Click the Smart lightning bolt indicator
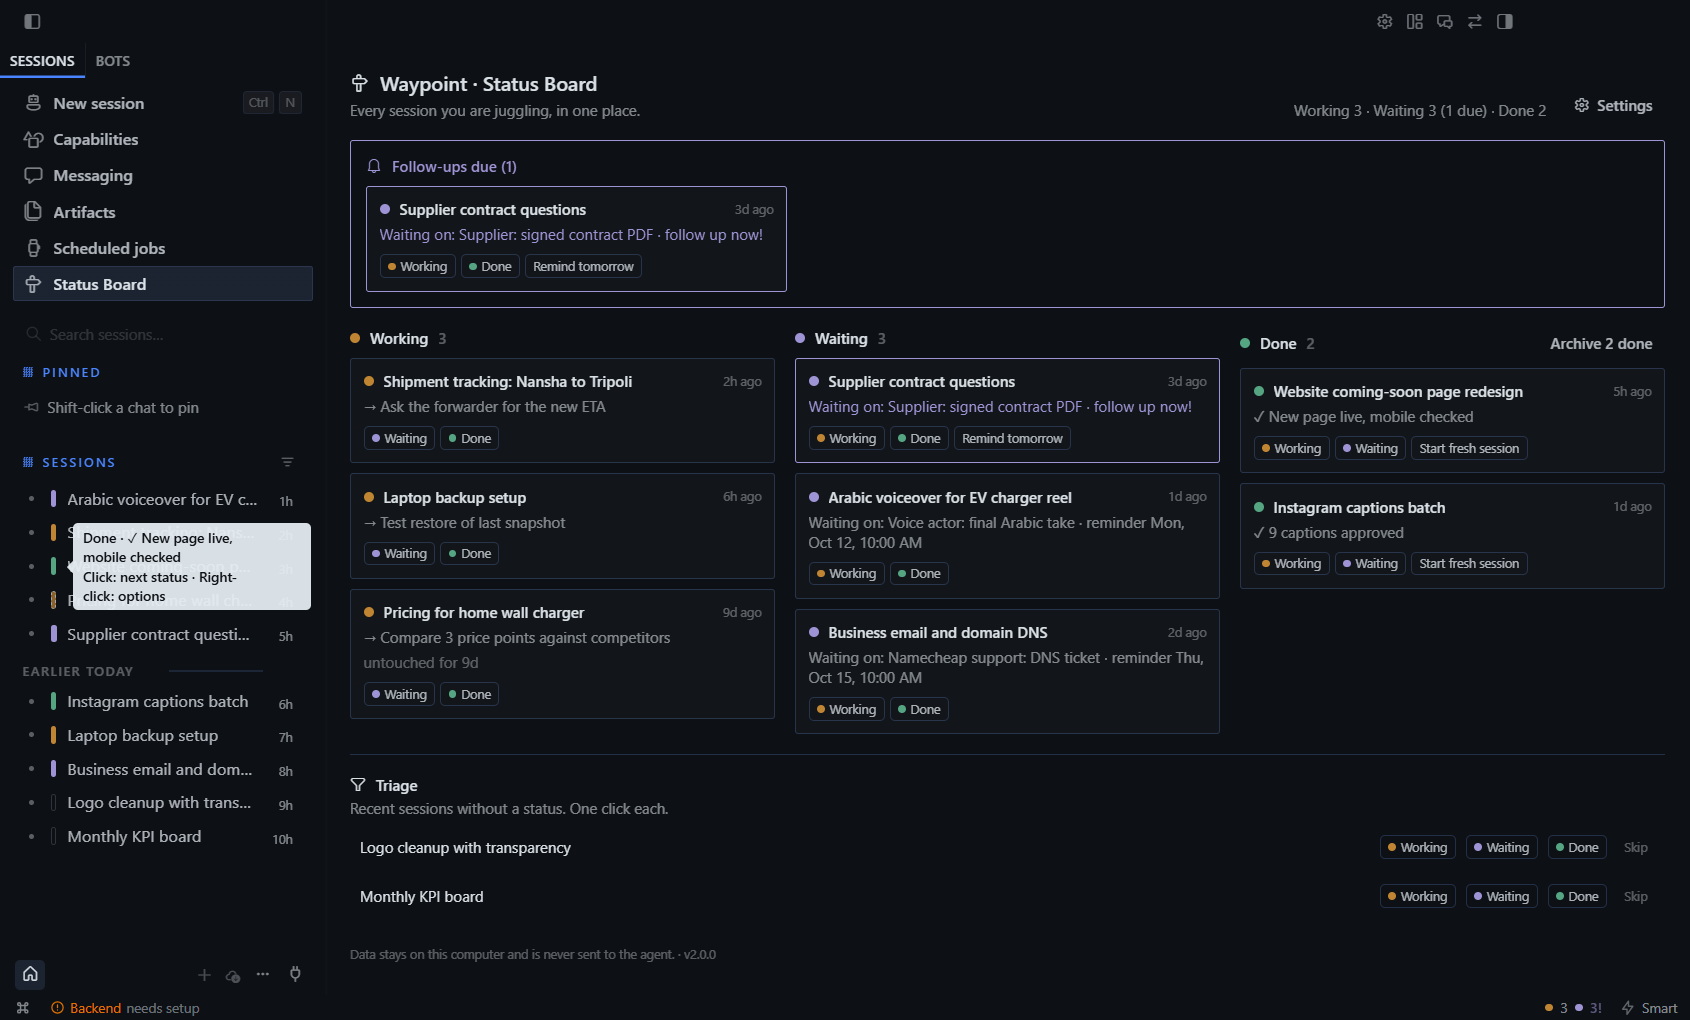 [x=1650, y=1008]
